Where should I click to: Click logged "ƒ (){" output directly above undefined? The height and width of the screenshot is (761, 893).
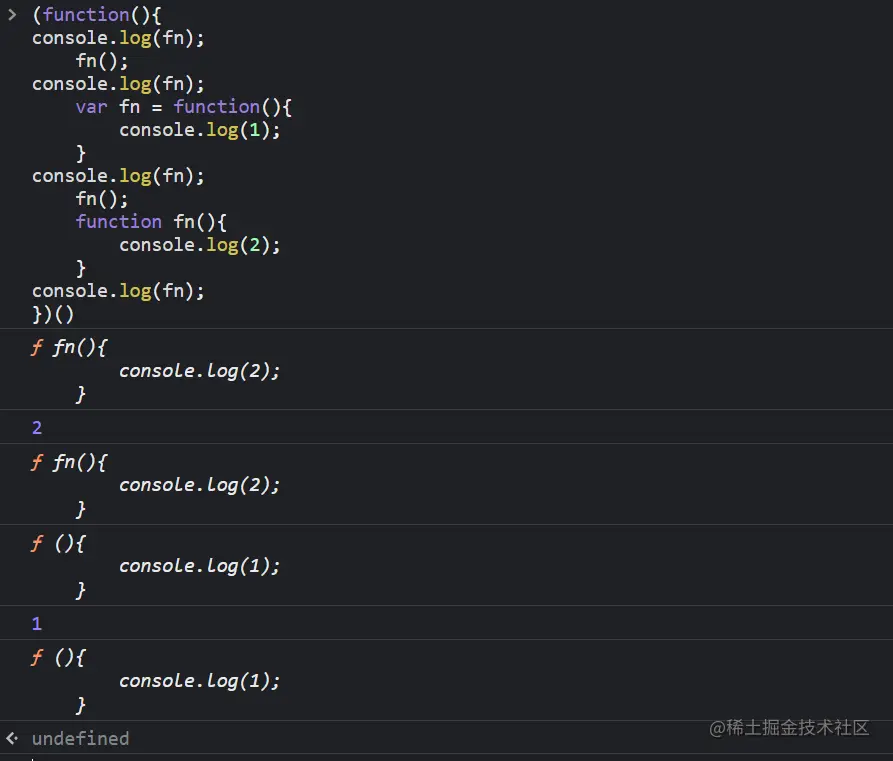click(58, 658)
